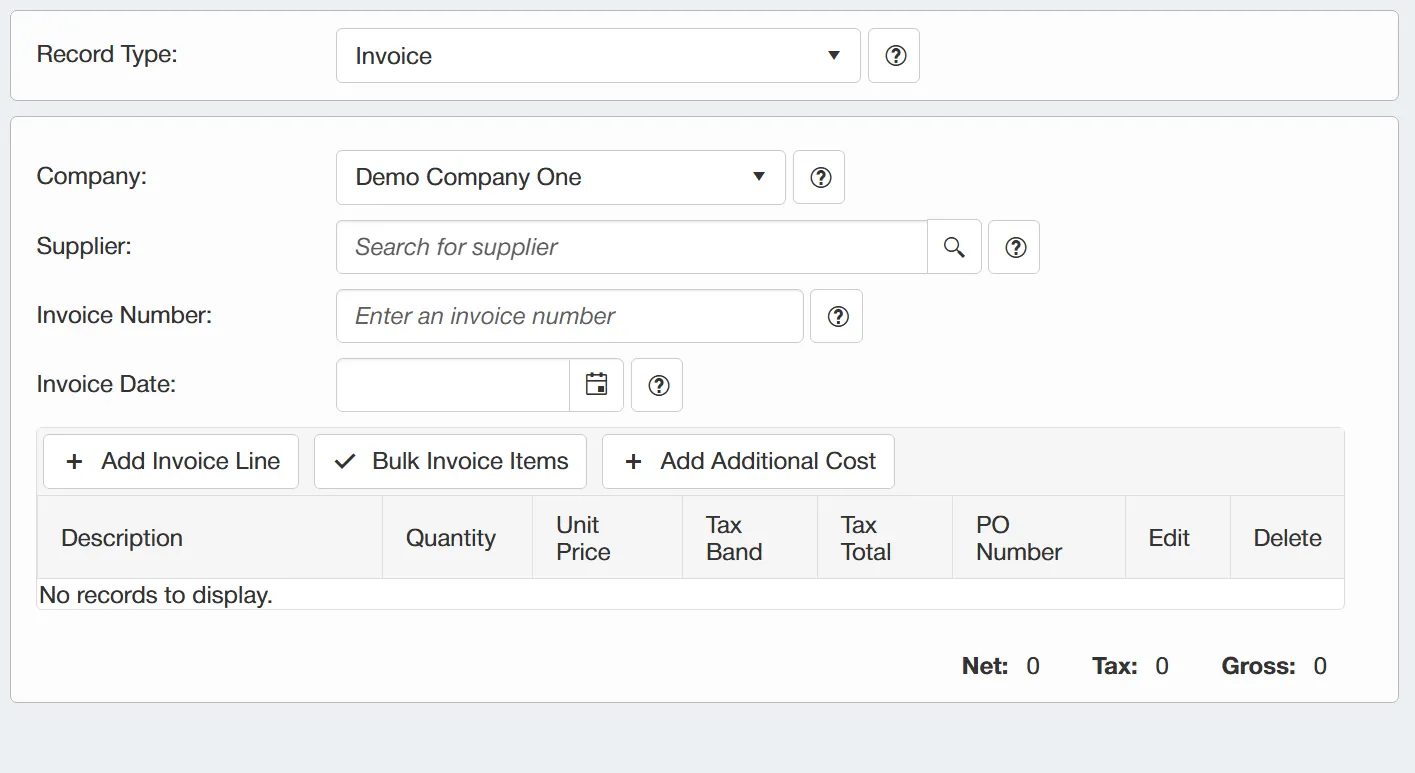Image resolution: width=1415 pixels, height=773 pixels.
Task: Click the Quantity column header
Action: tap(458, 538)
